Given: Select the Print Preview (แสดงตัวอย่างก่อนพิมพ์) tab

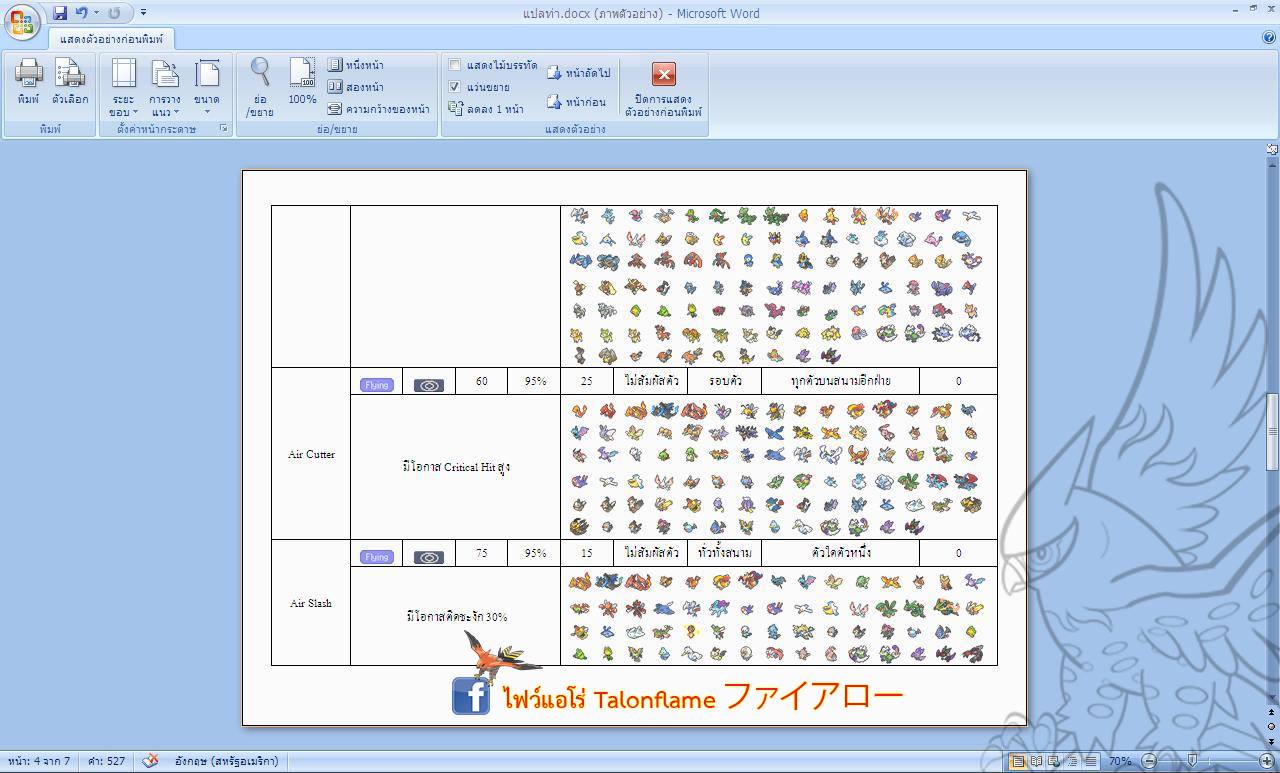Looking at the screenshot, I should pyautogui.click(x=111, y=39).
